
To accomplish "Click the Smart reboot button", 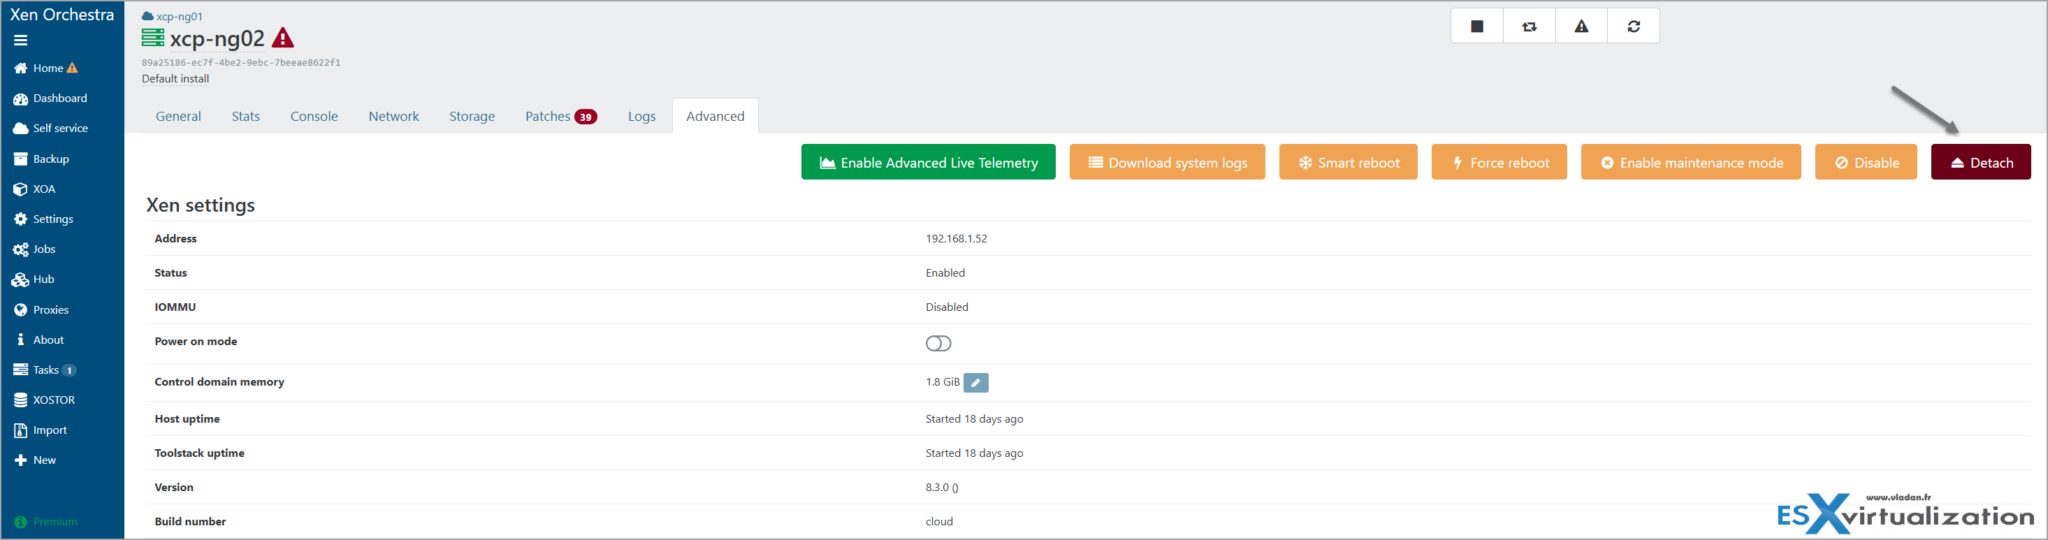I will (1348, 163).
